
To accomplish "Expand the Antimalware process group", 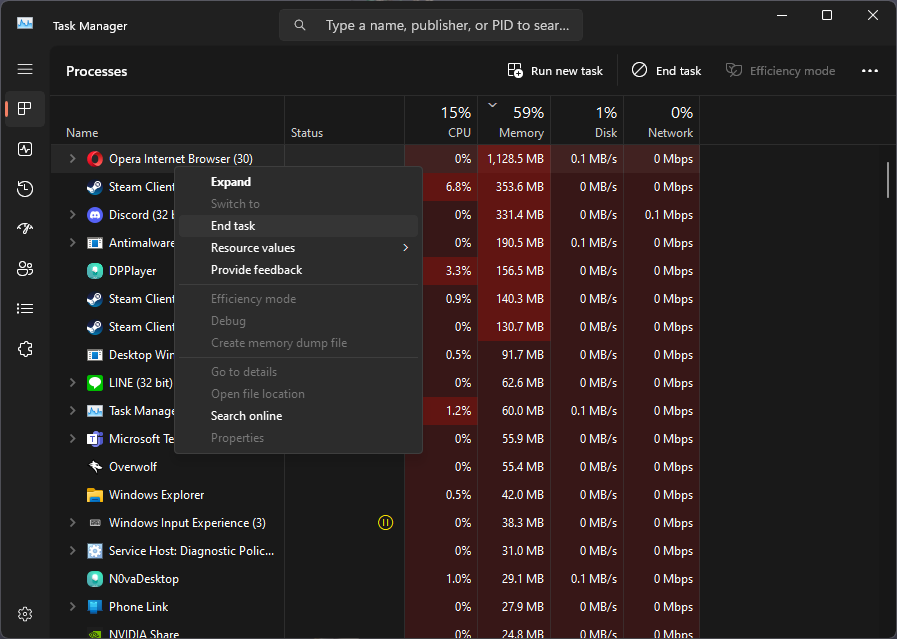I will tap(73, 243).
